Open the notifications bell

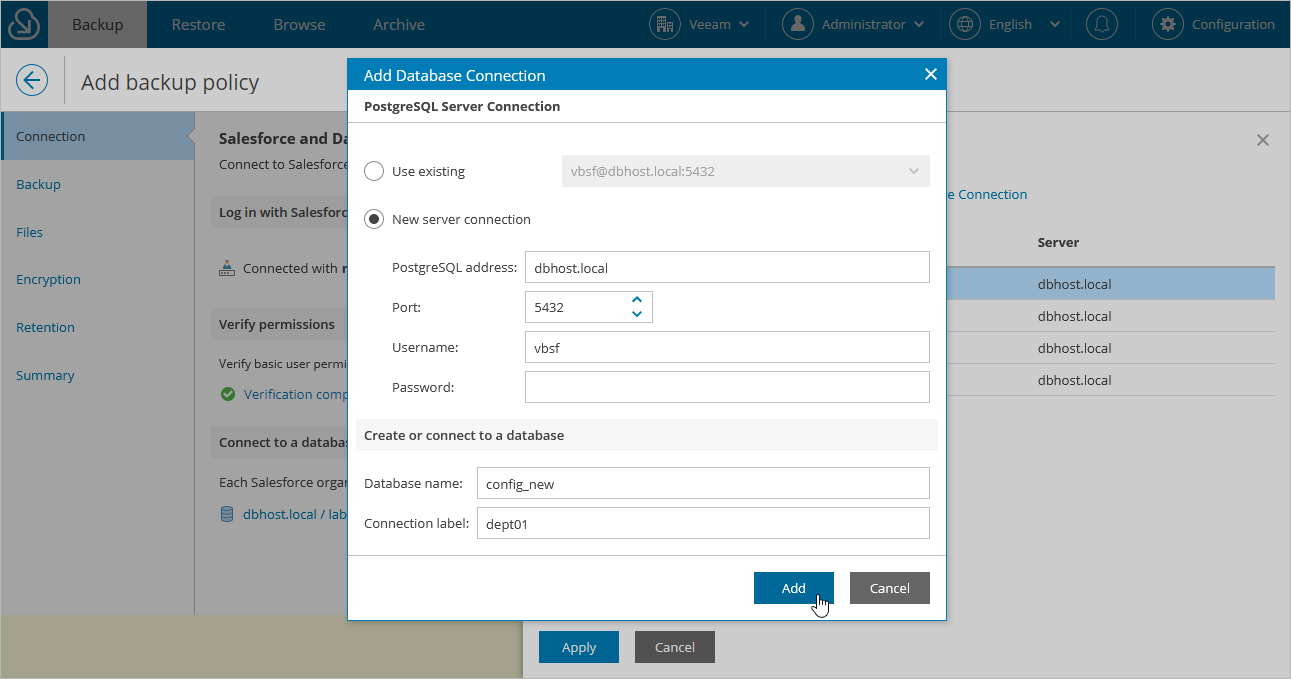tap(1101, 23)
